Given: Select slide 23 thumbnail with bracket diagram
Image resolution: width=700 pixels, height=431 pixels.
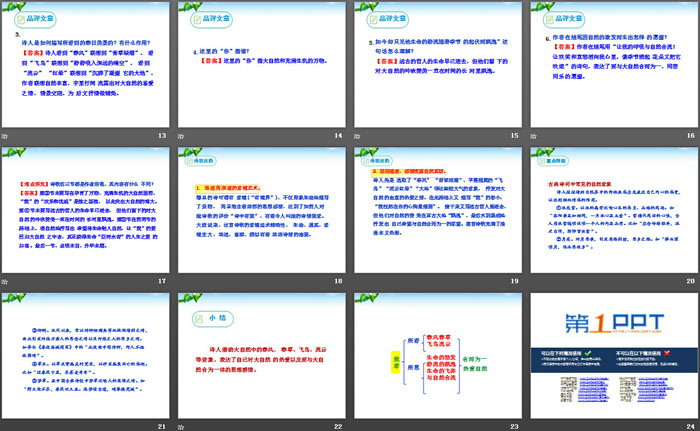Looking at the screenshot, I should [438, 356].
